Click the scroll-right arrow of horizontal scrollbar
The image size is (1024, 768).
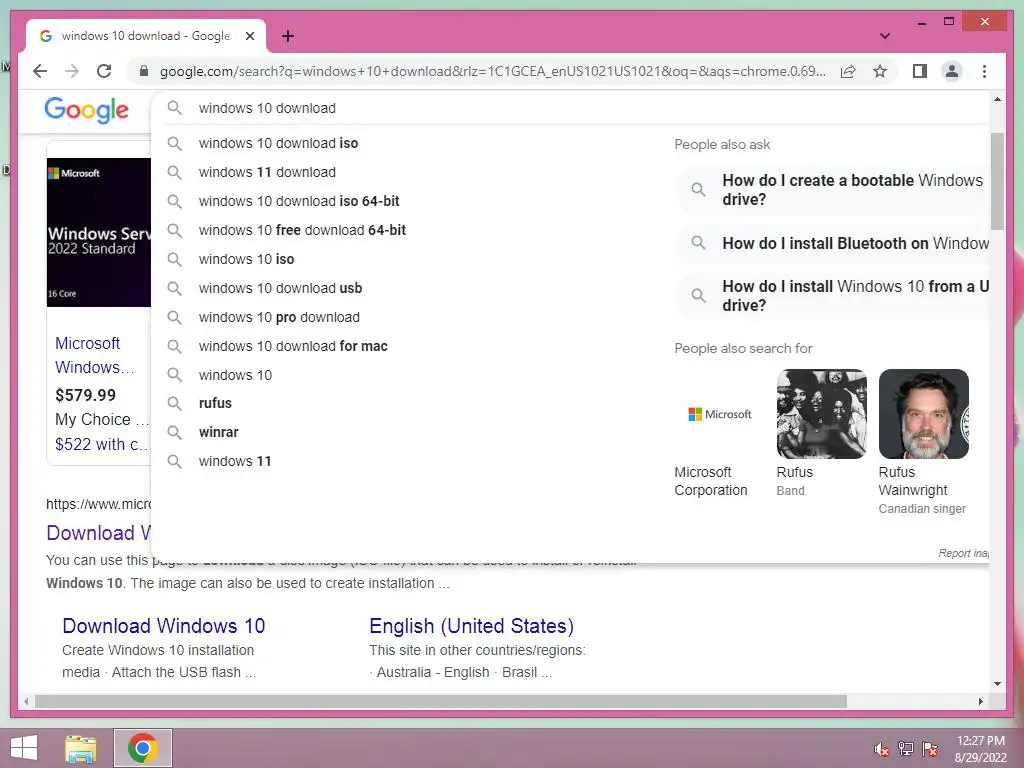(980, 701)
